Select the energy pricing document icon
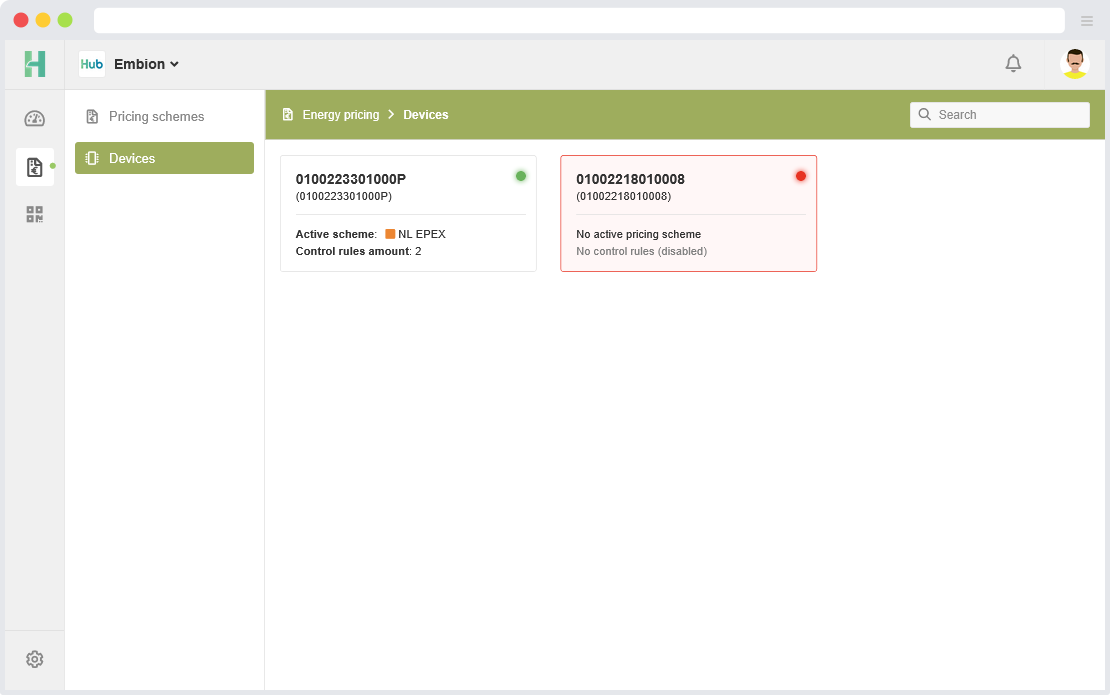This screenshot has height=695, width=1110. 35,167
